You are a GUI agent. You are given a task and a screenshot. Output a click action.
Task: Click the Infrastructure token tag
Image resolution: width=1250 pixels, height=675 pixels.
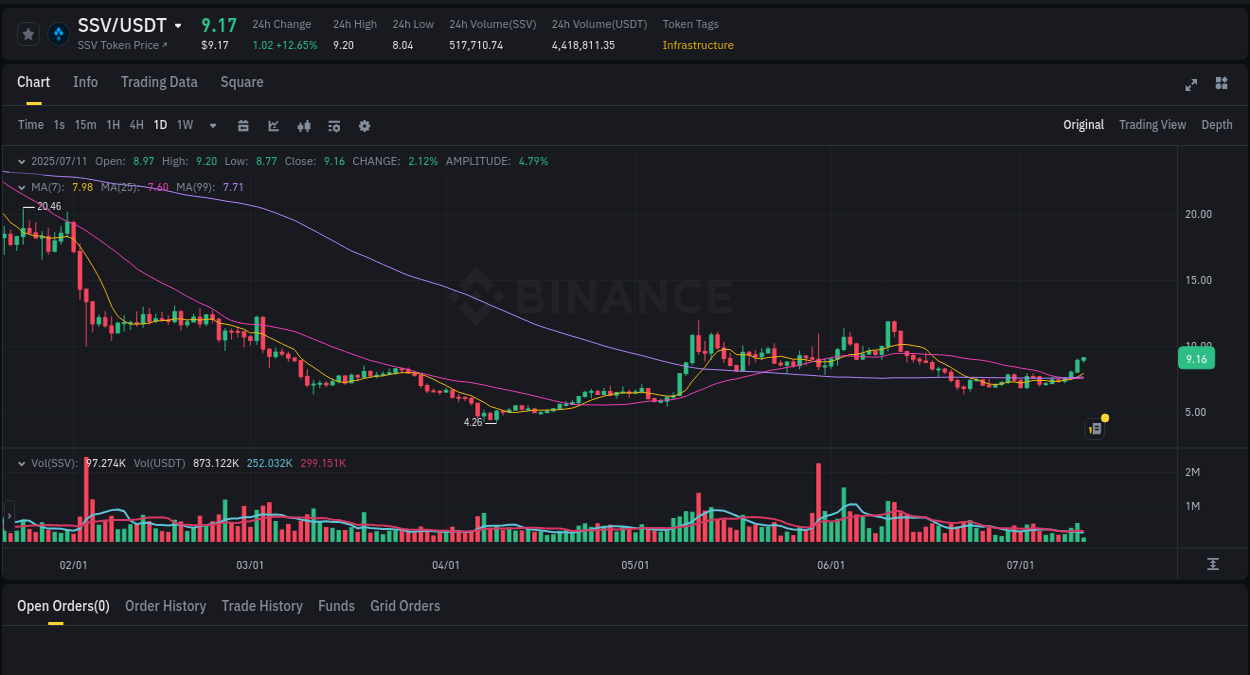(697, 45)
